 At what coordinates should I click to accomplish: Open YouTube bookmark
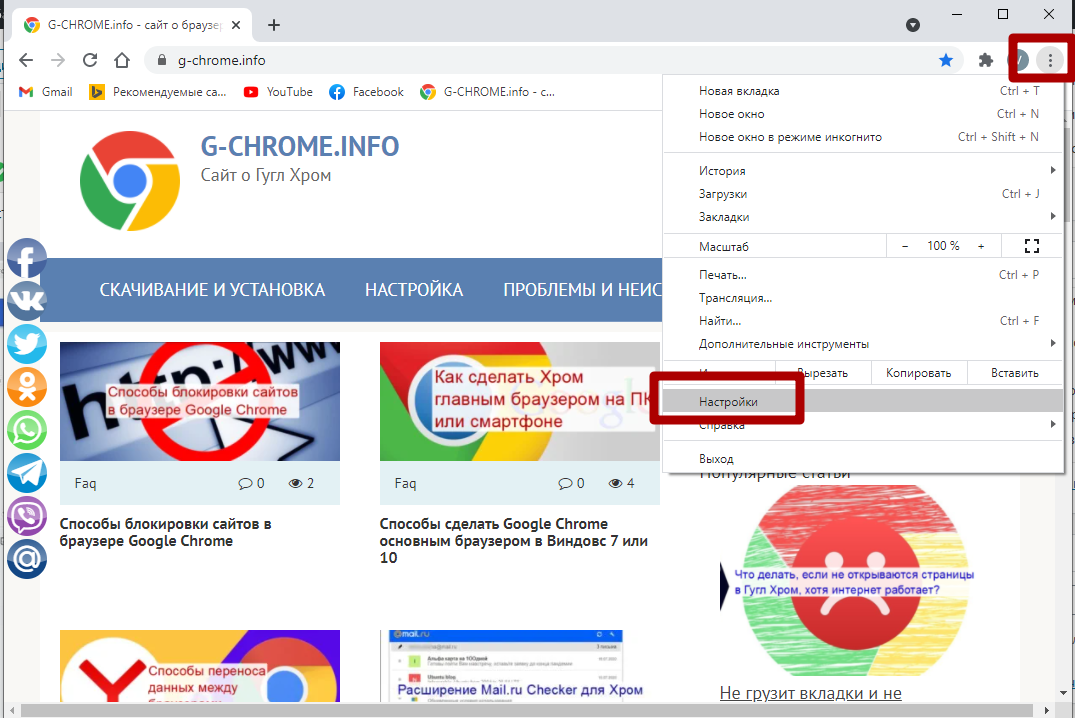point(278,92)
